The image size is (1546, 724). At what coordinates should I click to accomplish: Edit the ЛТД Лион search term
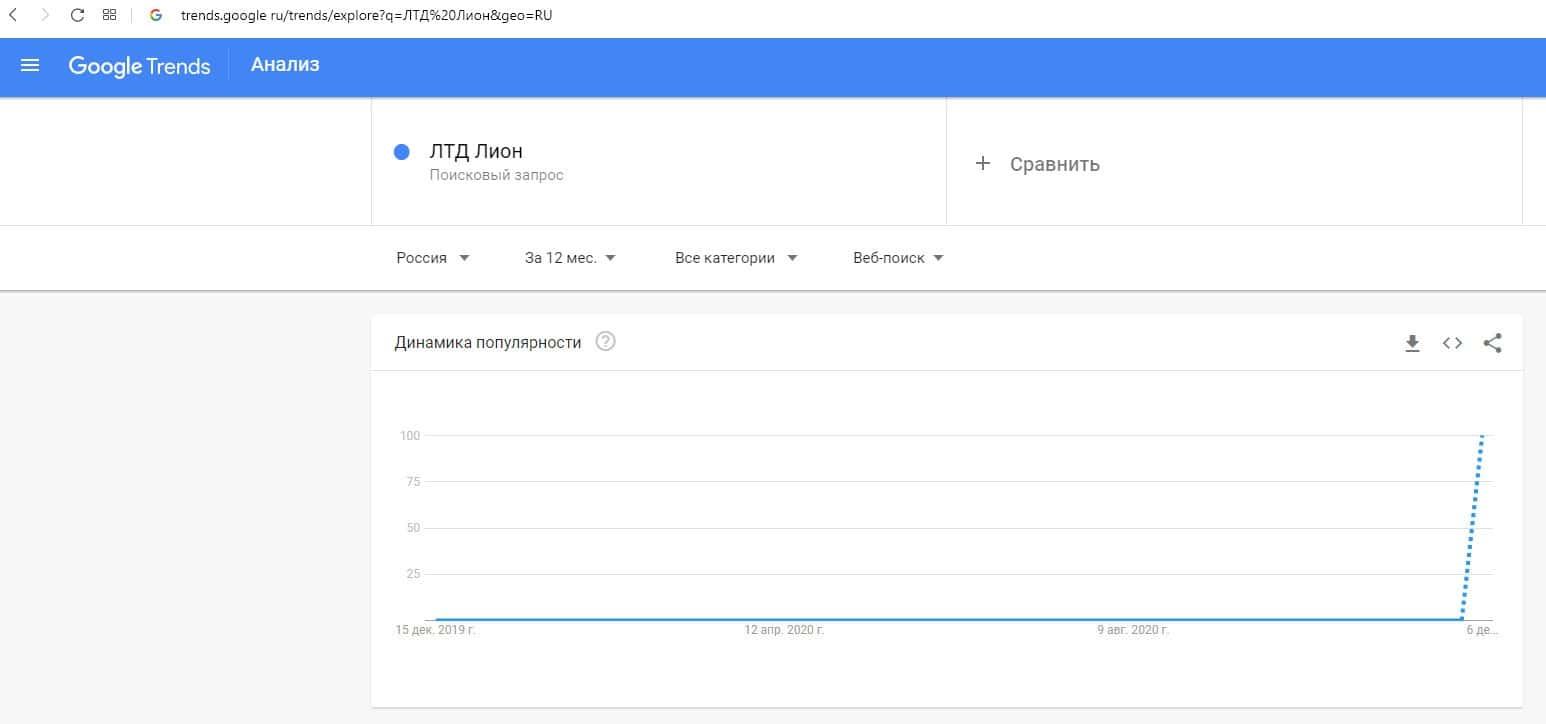click(x=476, y=152)
